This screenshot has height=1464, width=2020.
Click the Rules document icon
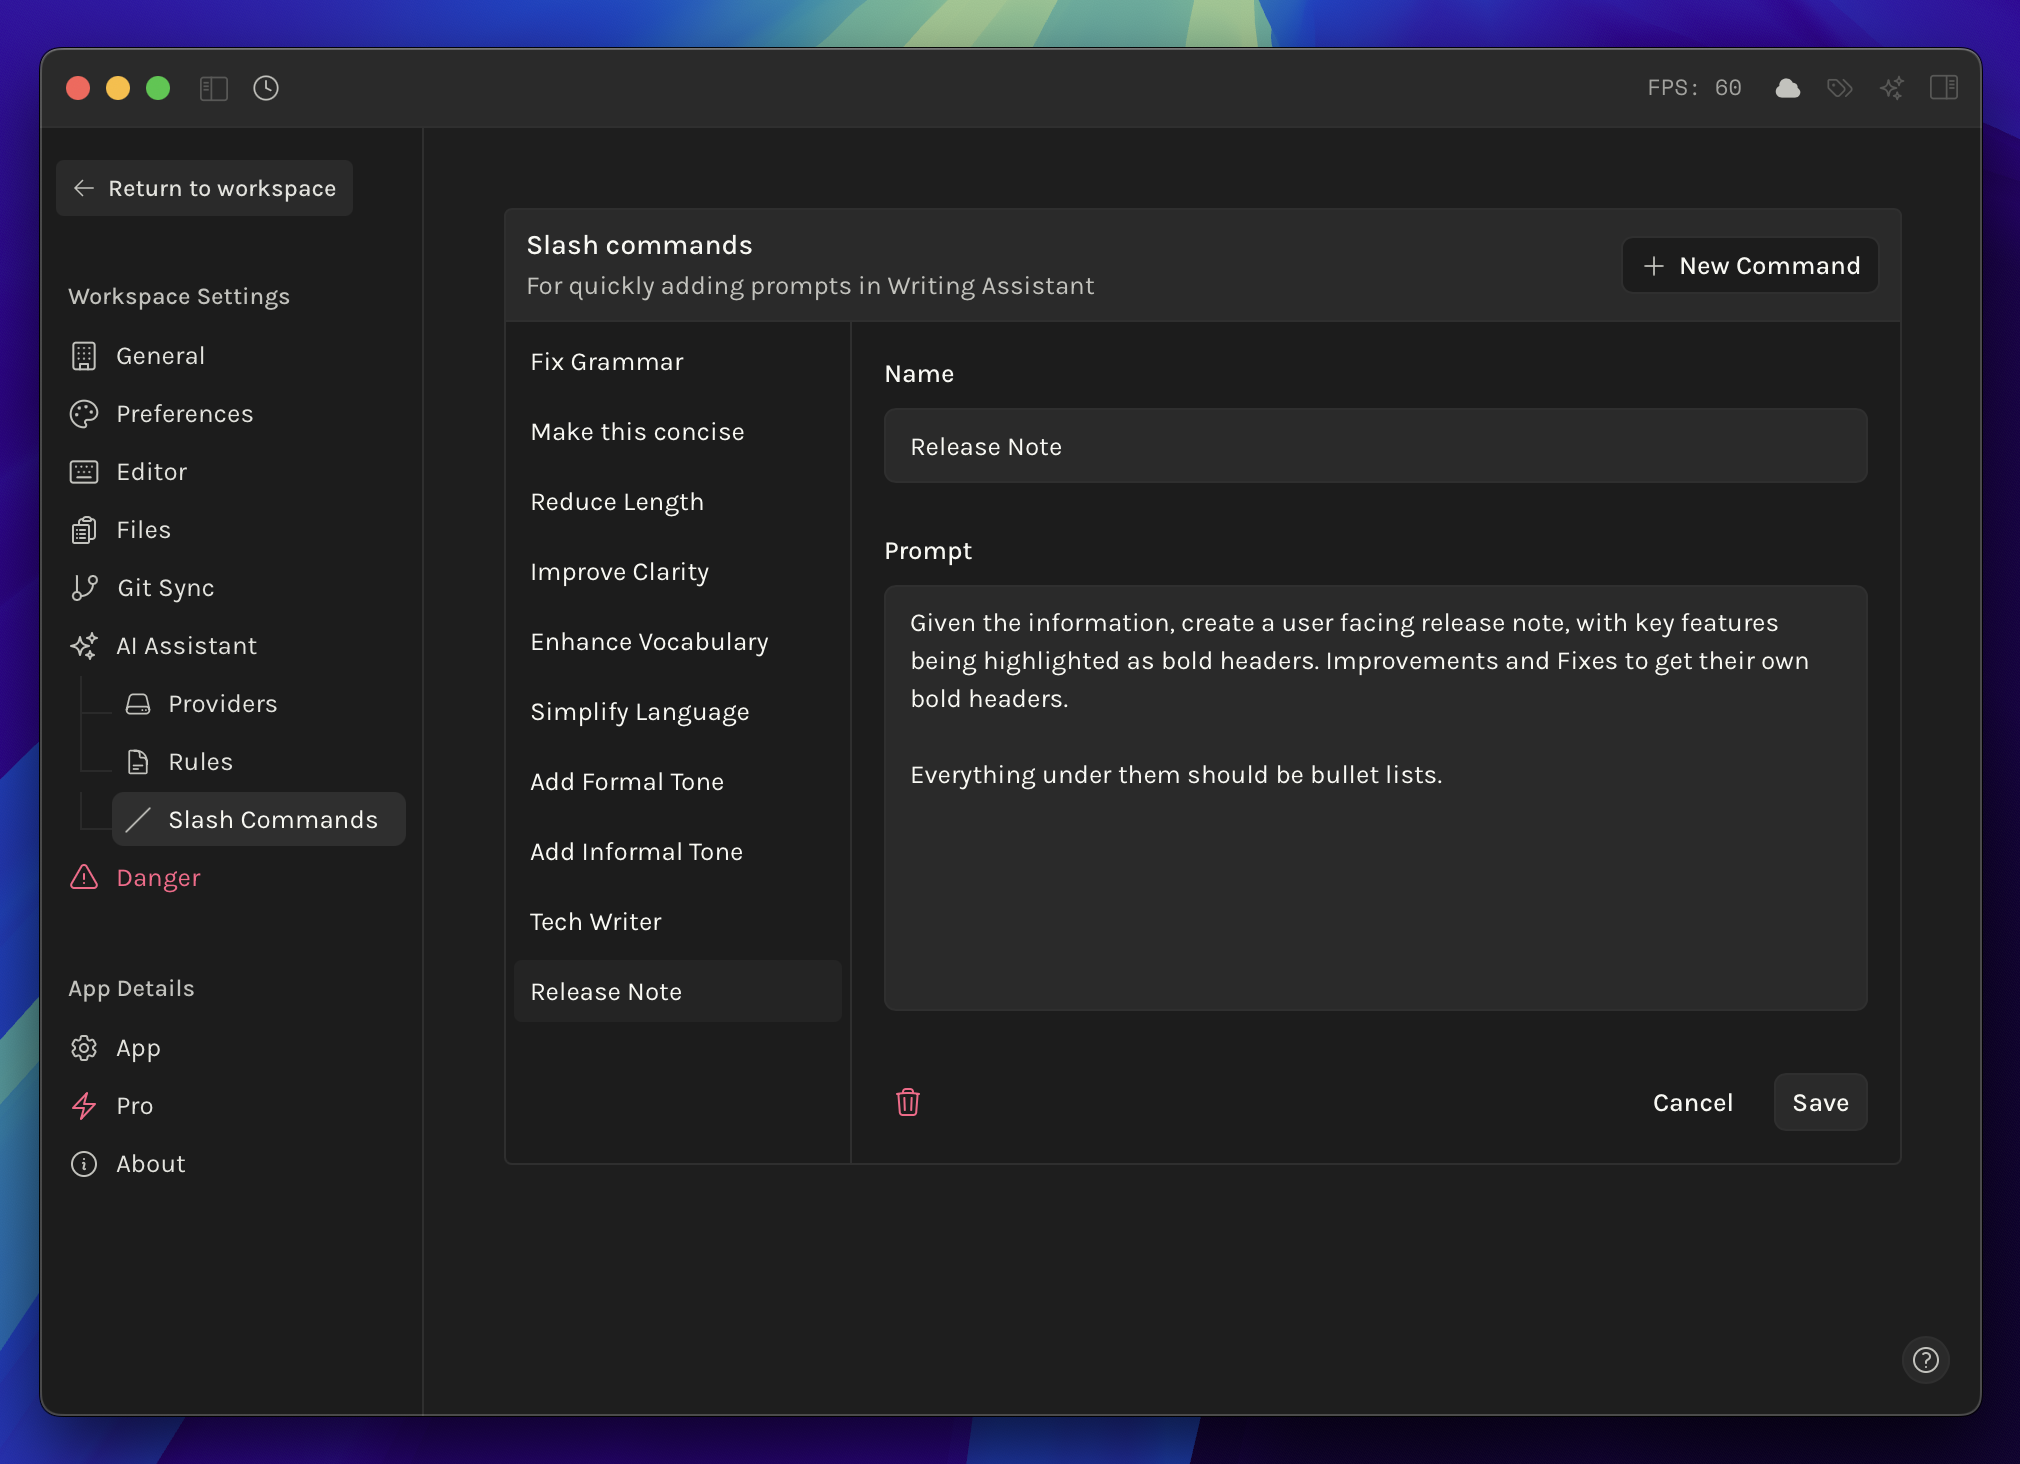[138, 762]
